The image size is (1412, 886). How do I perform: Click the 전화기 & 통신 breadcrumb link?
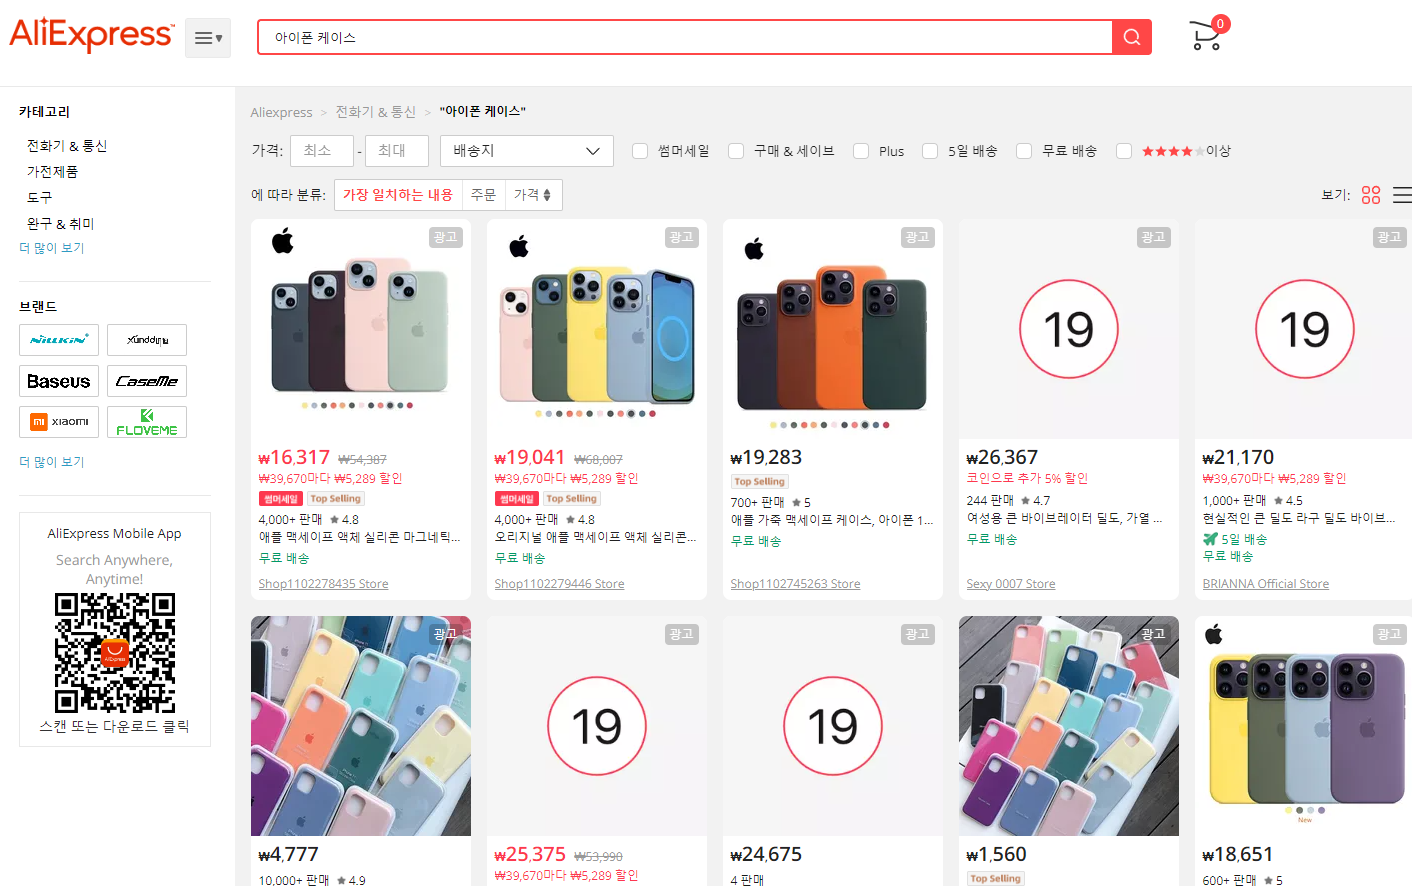pos(375,112)
